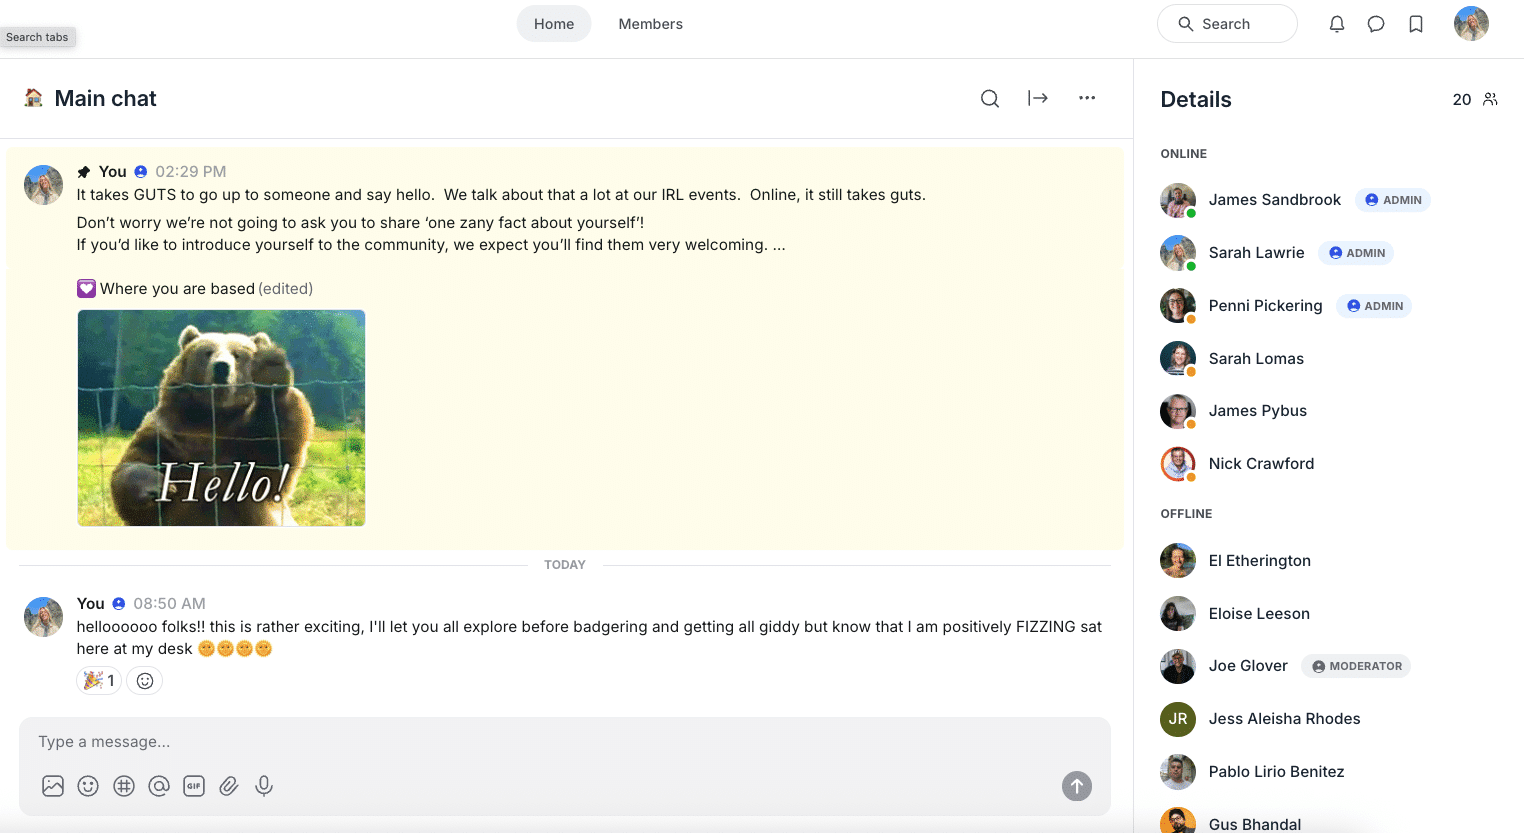This screenshot has height=833, width=1524.
Task: Open Jess Aleisha Rhodes's profile
Action: pyautogui.click(x=1284, y=719)
